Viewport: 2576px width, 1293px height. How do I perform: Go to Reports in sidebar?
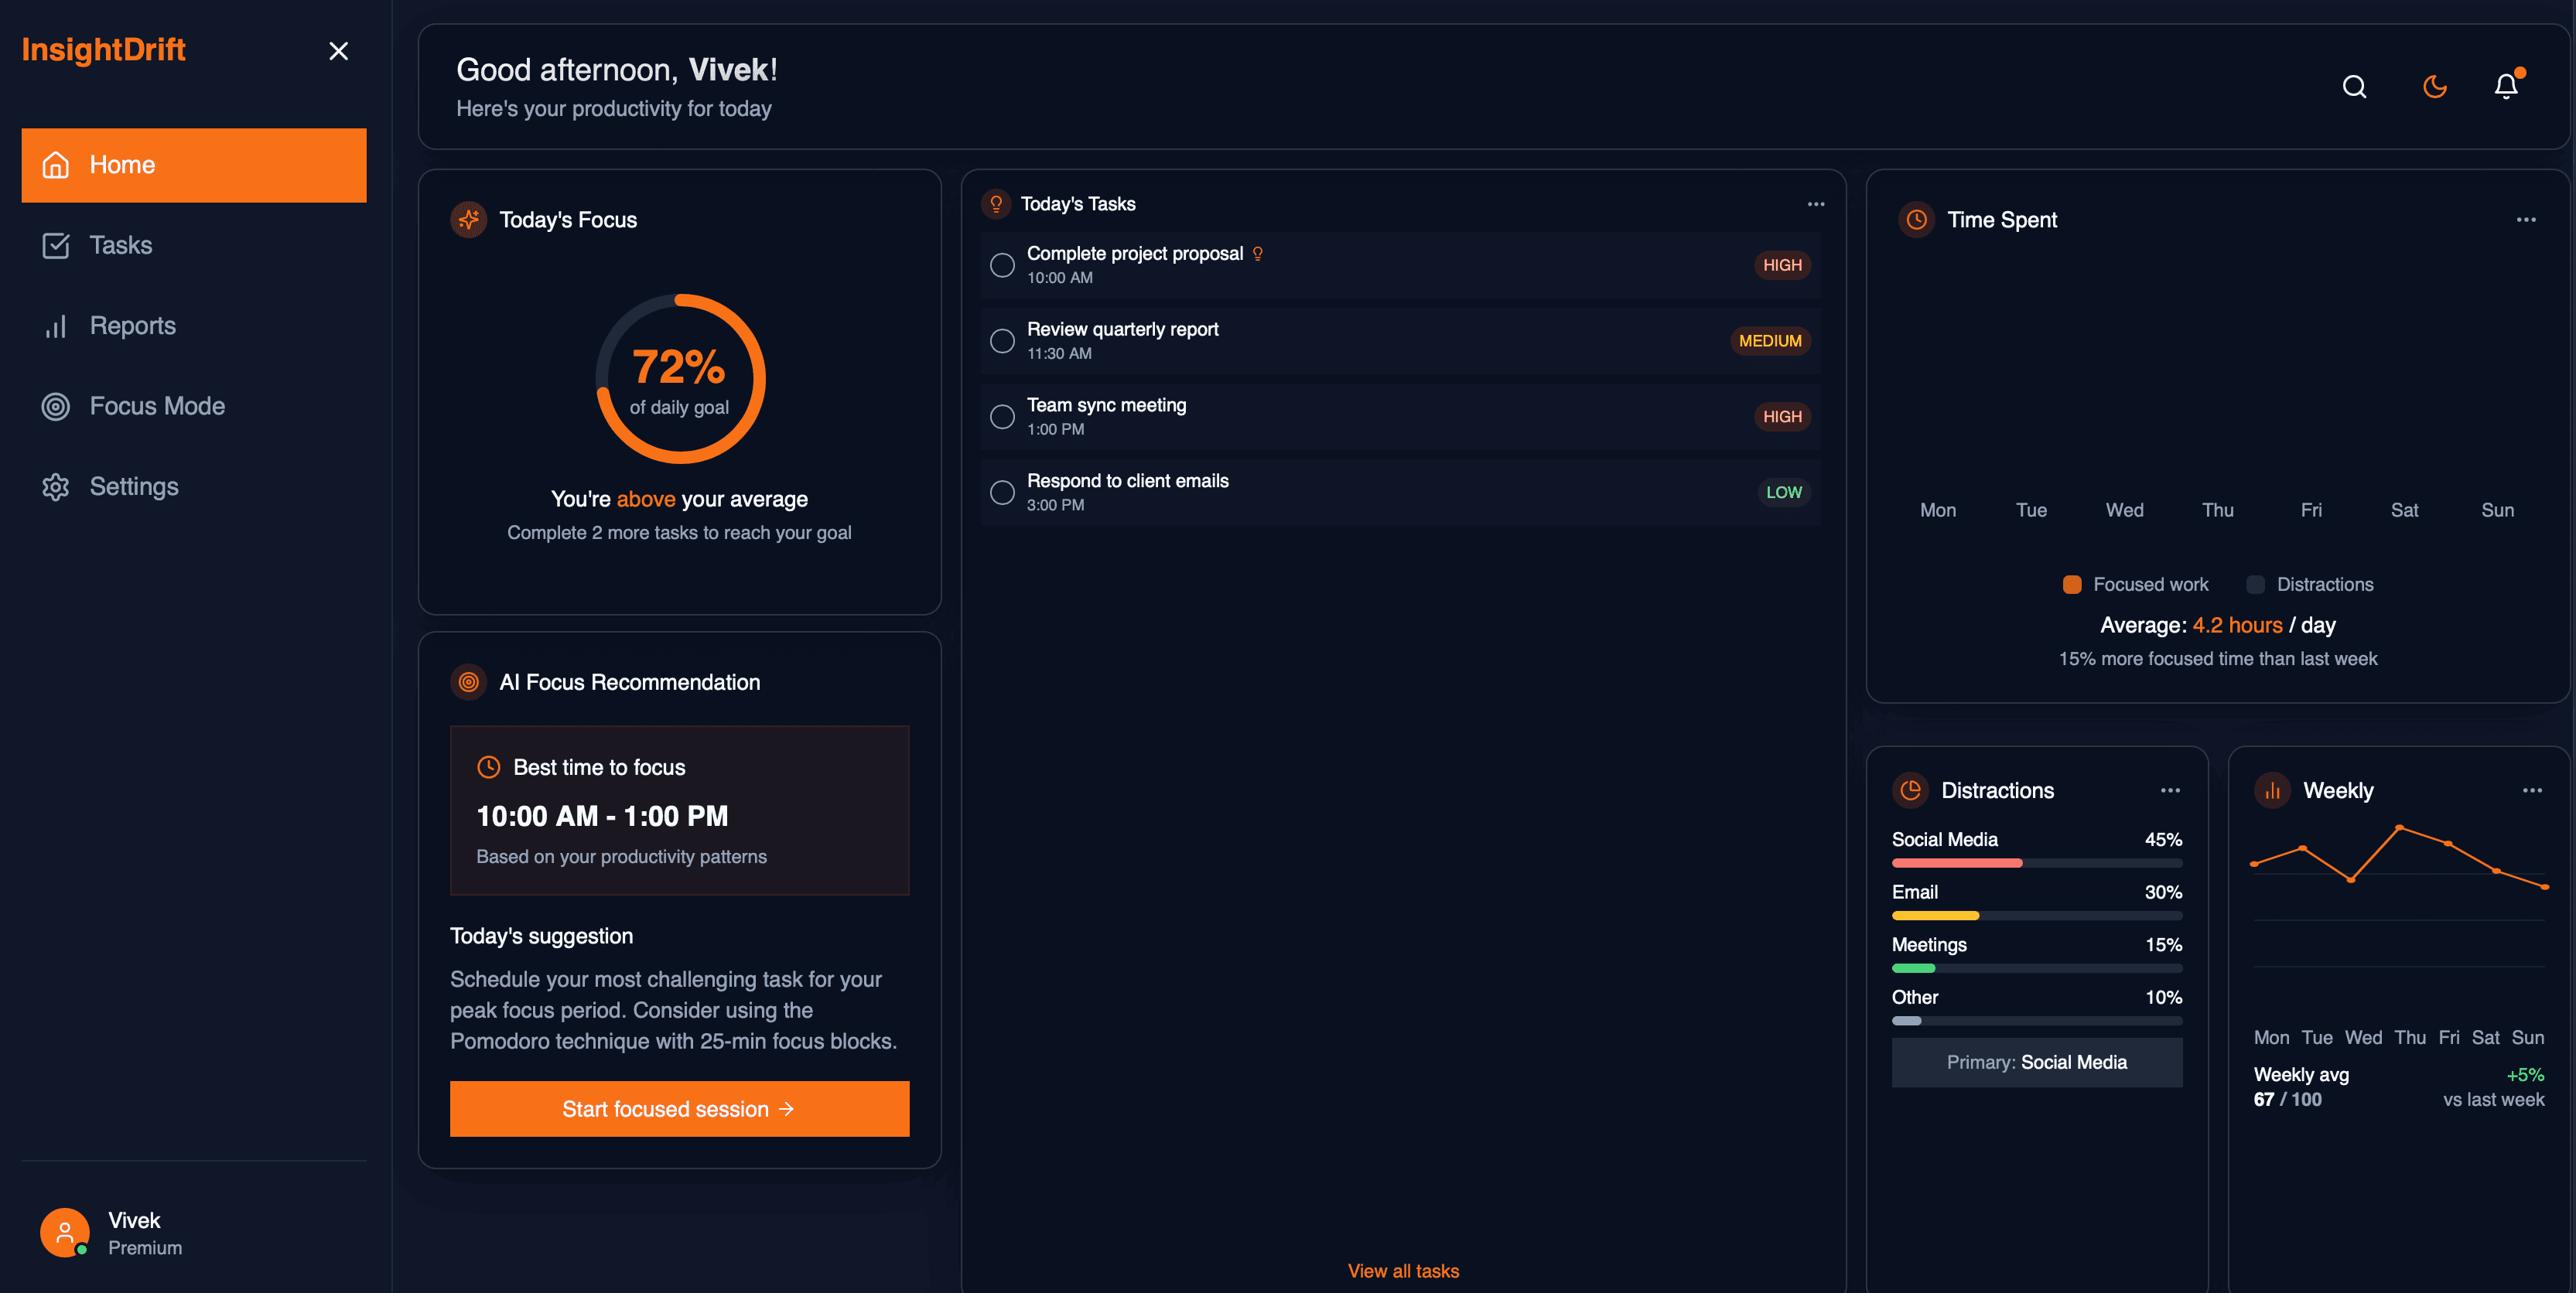(132, 326)
